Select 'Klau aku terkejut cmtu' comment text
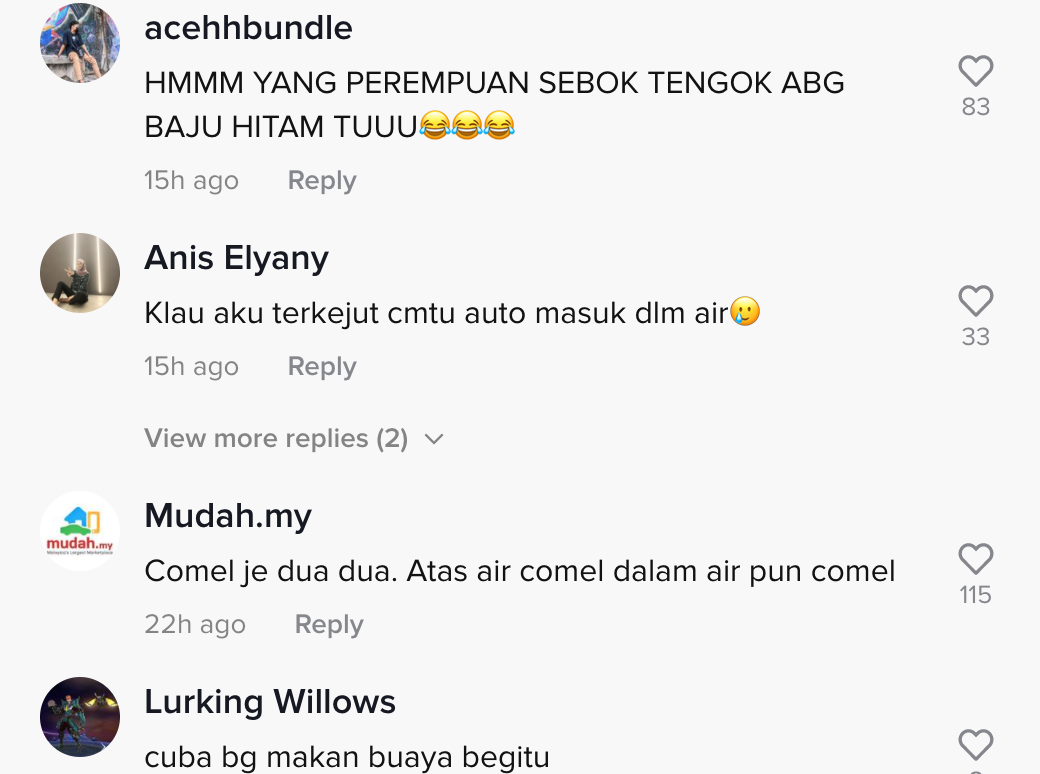 [x=452, y=313]
